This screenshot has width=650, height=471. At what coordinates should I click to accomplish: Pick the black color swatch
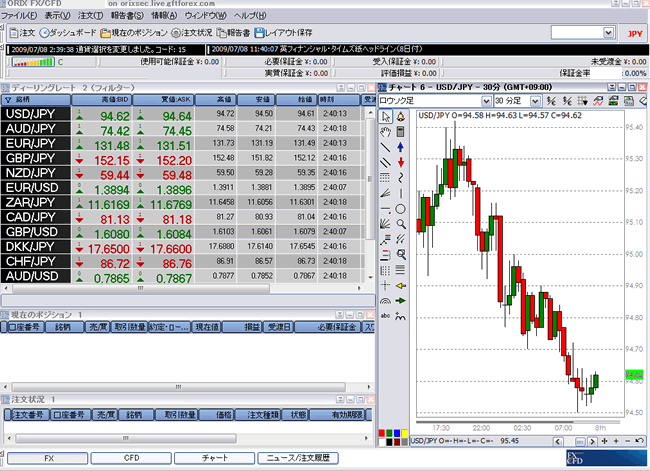point(389,442)
